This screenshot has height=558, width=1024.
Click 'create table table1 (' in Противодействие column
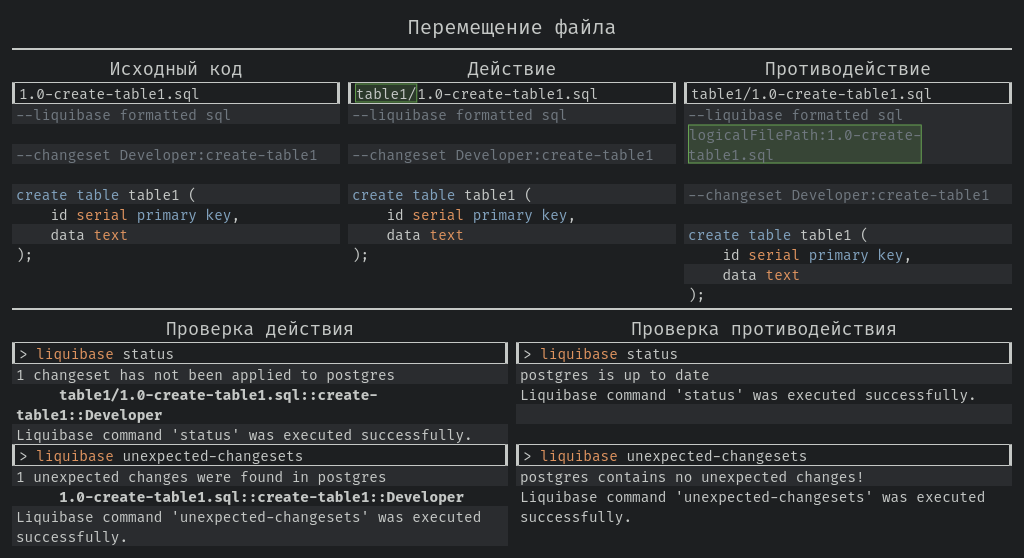pos(778,235)
